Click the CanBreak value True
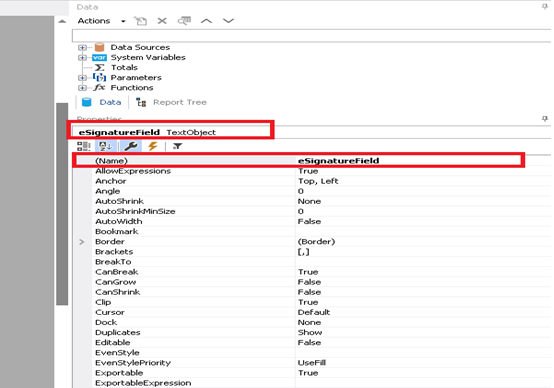Screen dimensions: 554x388 click(x=308, y=272)
